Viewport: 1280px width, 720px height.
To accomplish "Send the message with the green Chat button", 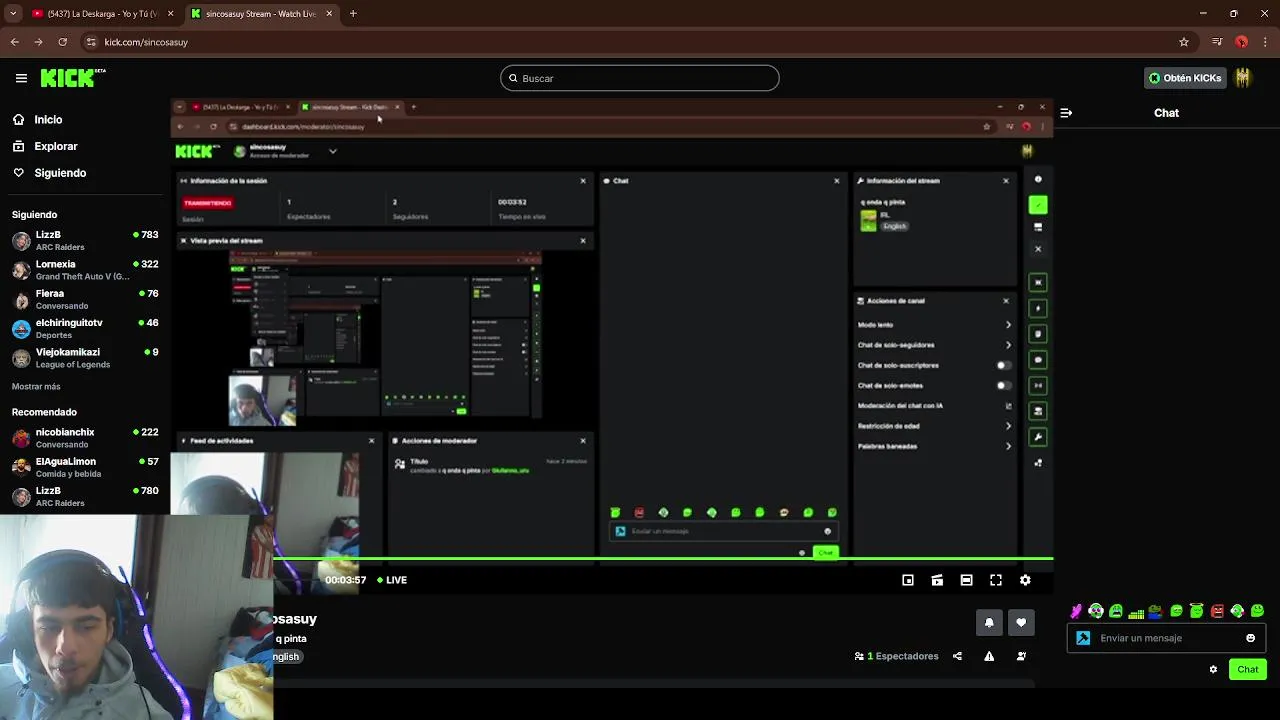I will pyautogui.click(x=1248, y=669).
